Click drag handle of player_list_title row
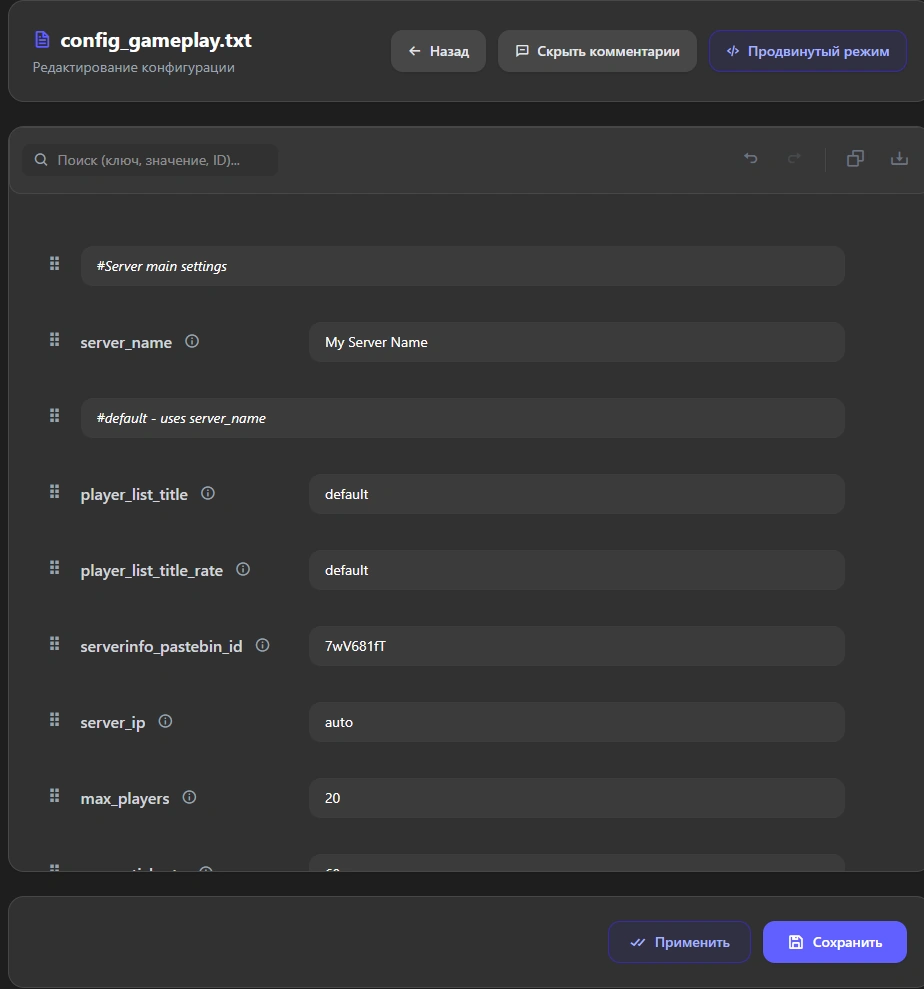Viewport: 924px width, 989px height. point(55,491)
